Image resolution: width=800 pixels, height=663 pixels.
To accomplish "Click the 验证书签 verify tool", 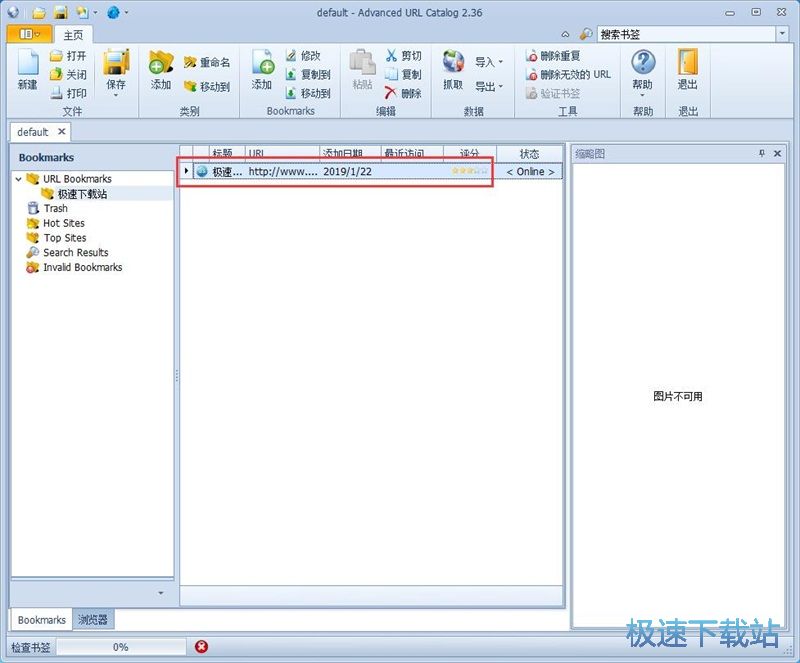I will [x=553, y=93].
